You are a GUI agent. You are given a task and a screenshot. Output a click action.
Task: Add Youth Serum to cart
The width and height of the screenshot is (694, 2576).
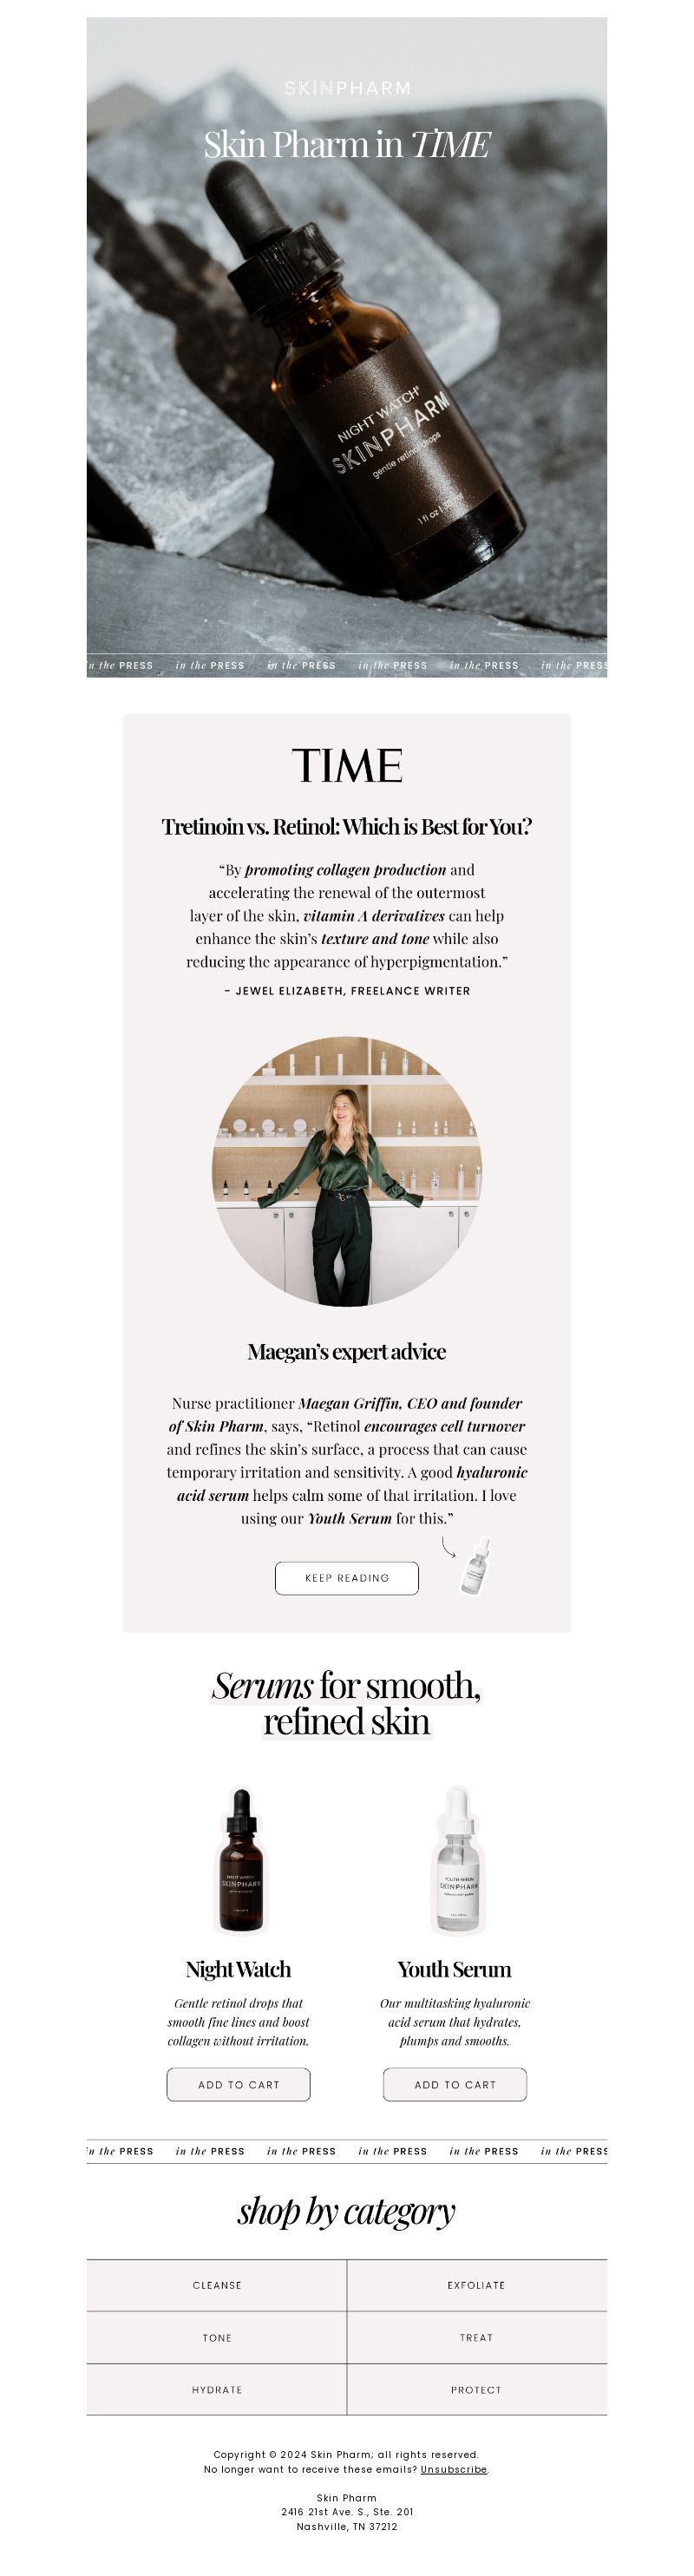pos(455,2085)
